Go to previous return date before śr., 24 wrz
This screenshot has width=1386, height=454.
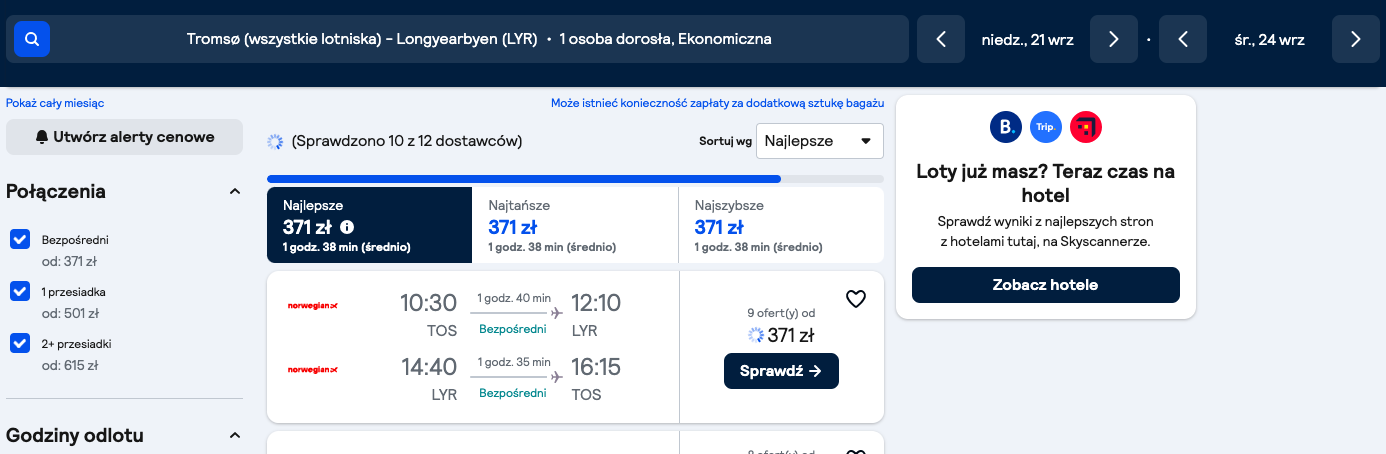(1183, 39)
